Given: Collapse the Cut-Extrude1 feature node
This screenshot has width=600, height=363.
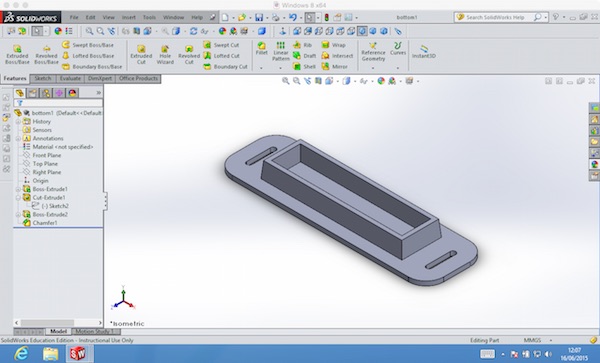Looking at the screenshot, I should tap(18, 197).
